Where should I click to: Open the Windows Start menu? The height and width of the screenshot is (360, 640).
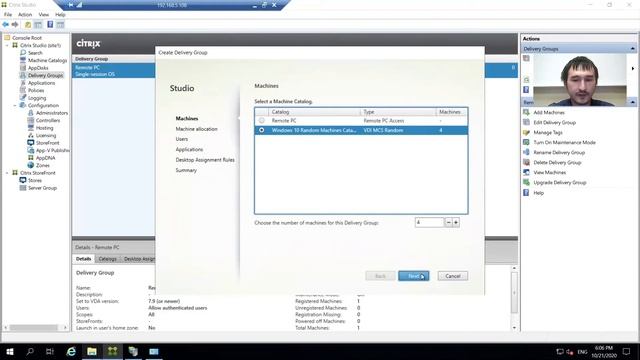pyautogui.click(x=10, y=351)
